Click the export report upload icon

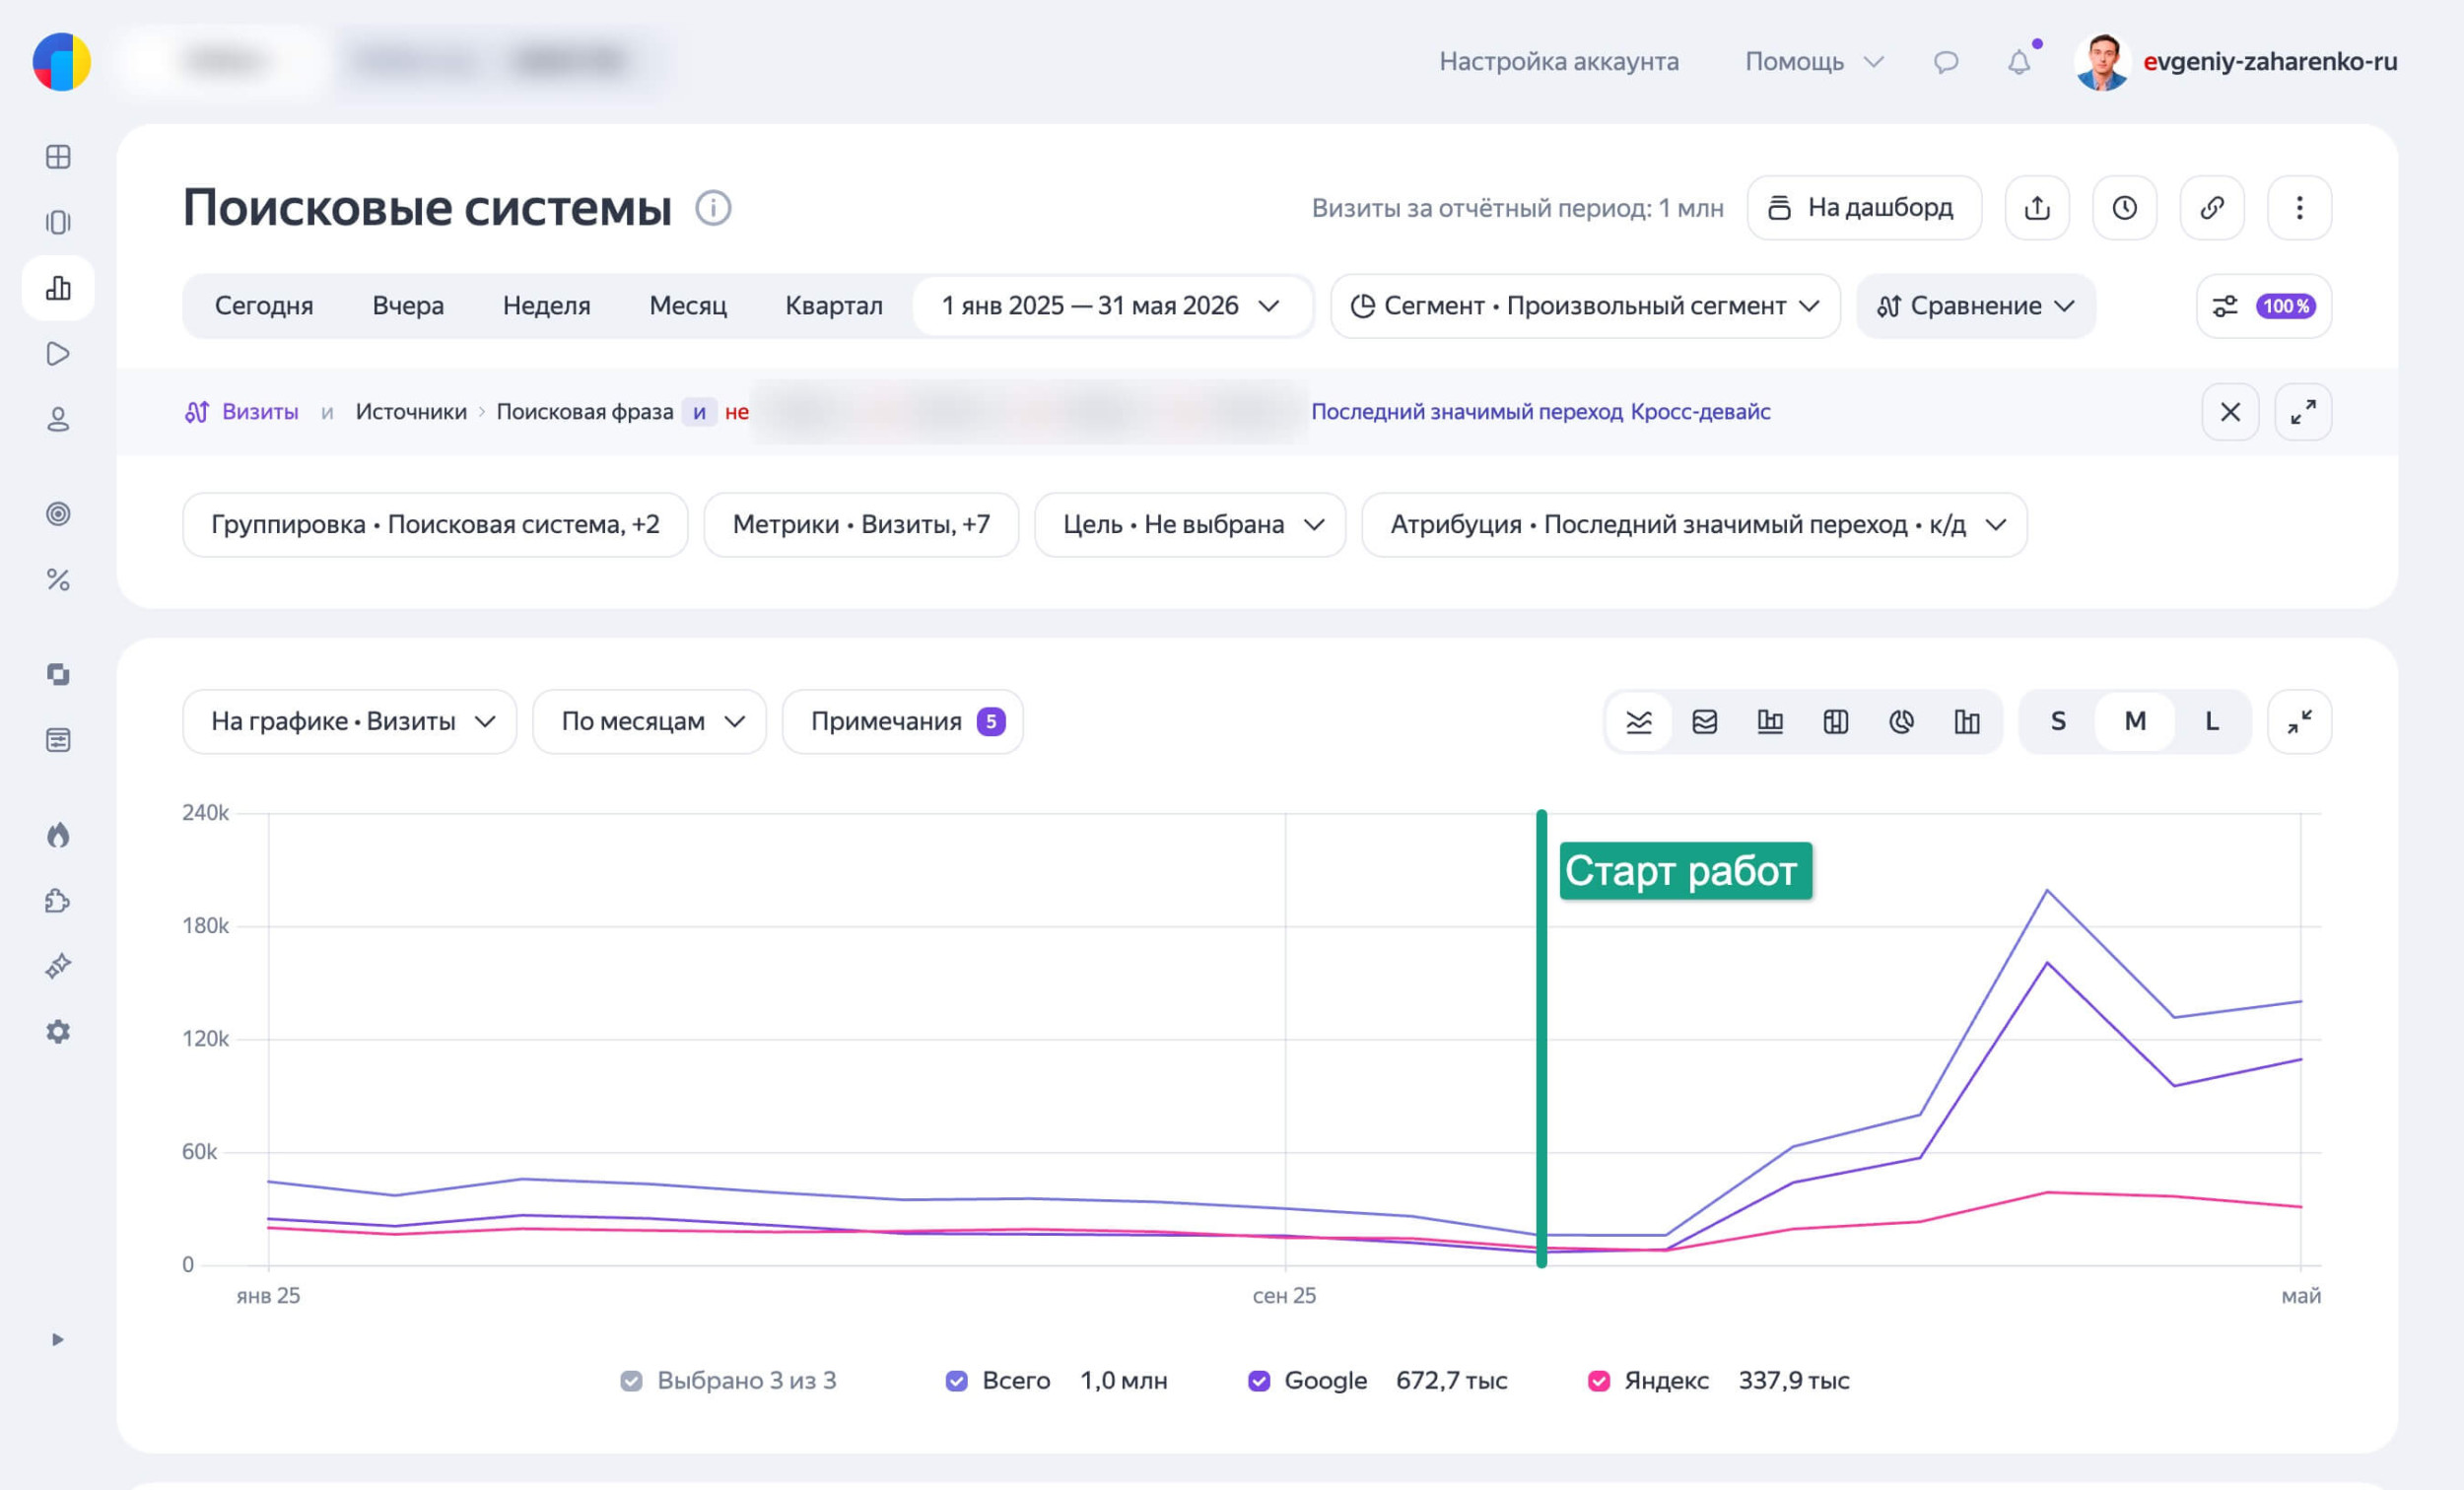pos(2037,208)
